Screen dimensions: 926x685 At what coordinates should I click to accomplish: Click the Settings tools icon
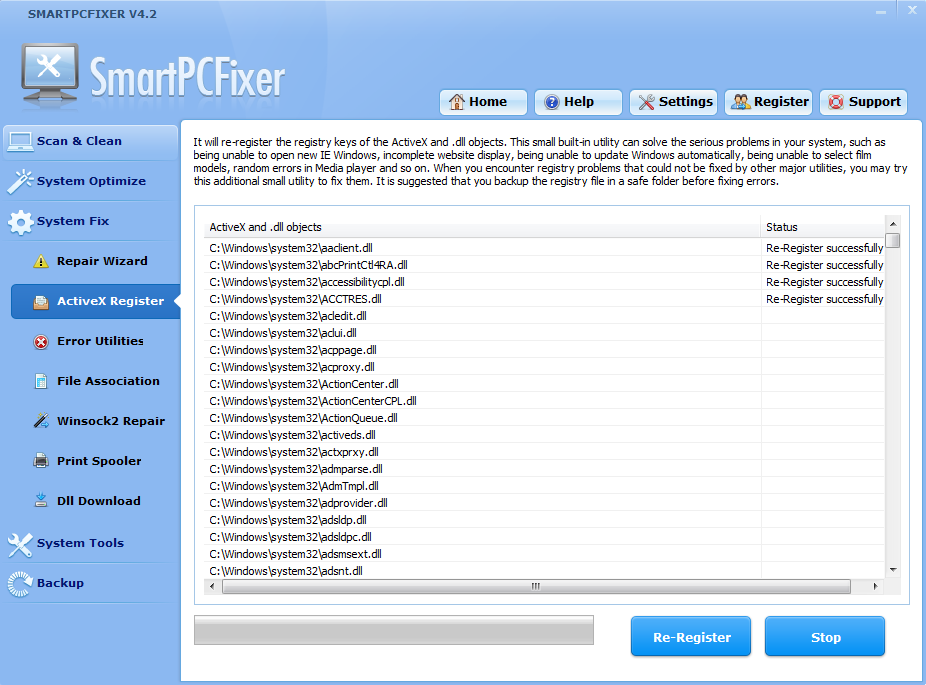[646, 102]
